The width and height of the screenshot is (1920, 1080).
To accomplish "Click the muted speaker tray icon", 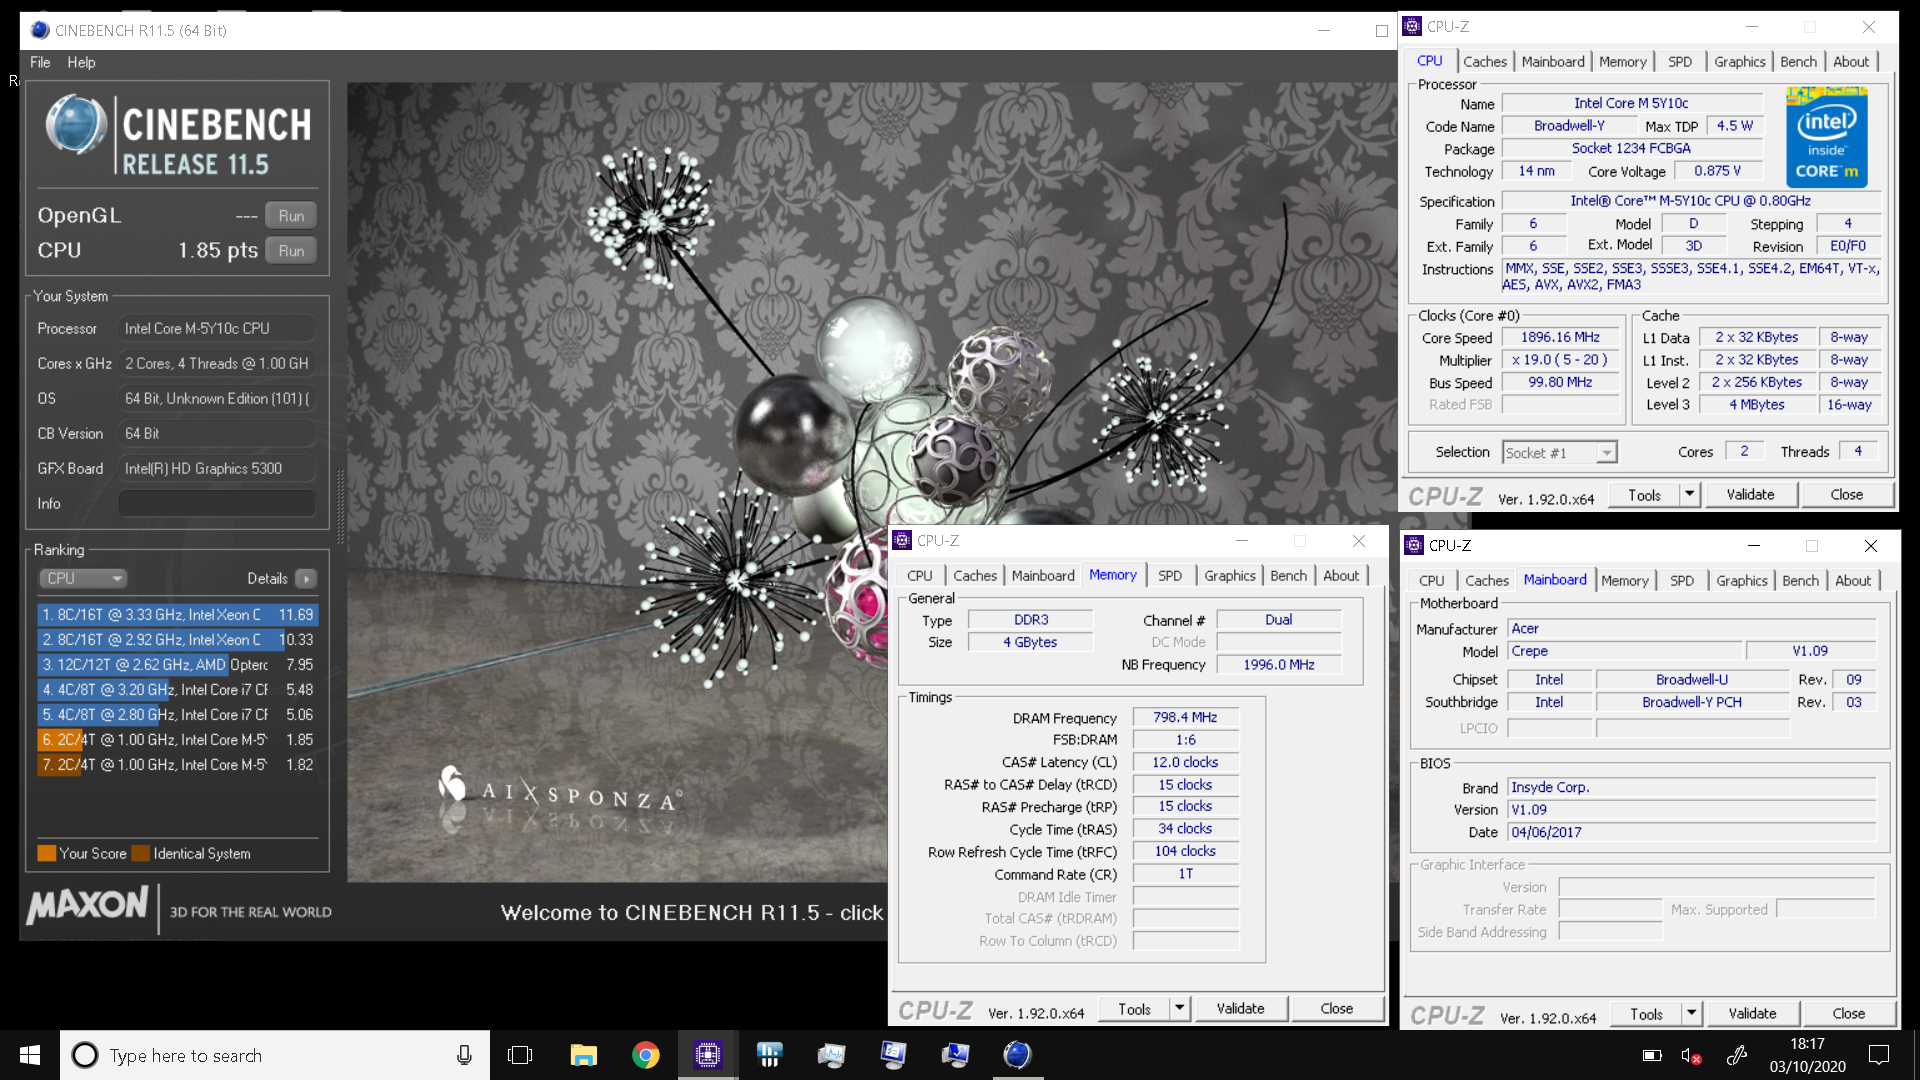I will coord(1692,1055).
